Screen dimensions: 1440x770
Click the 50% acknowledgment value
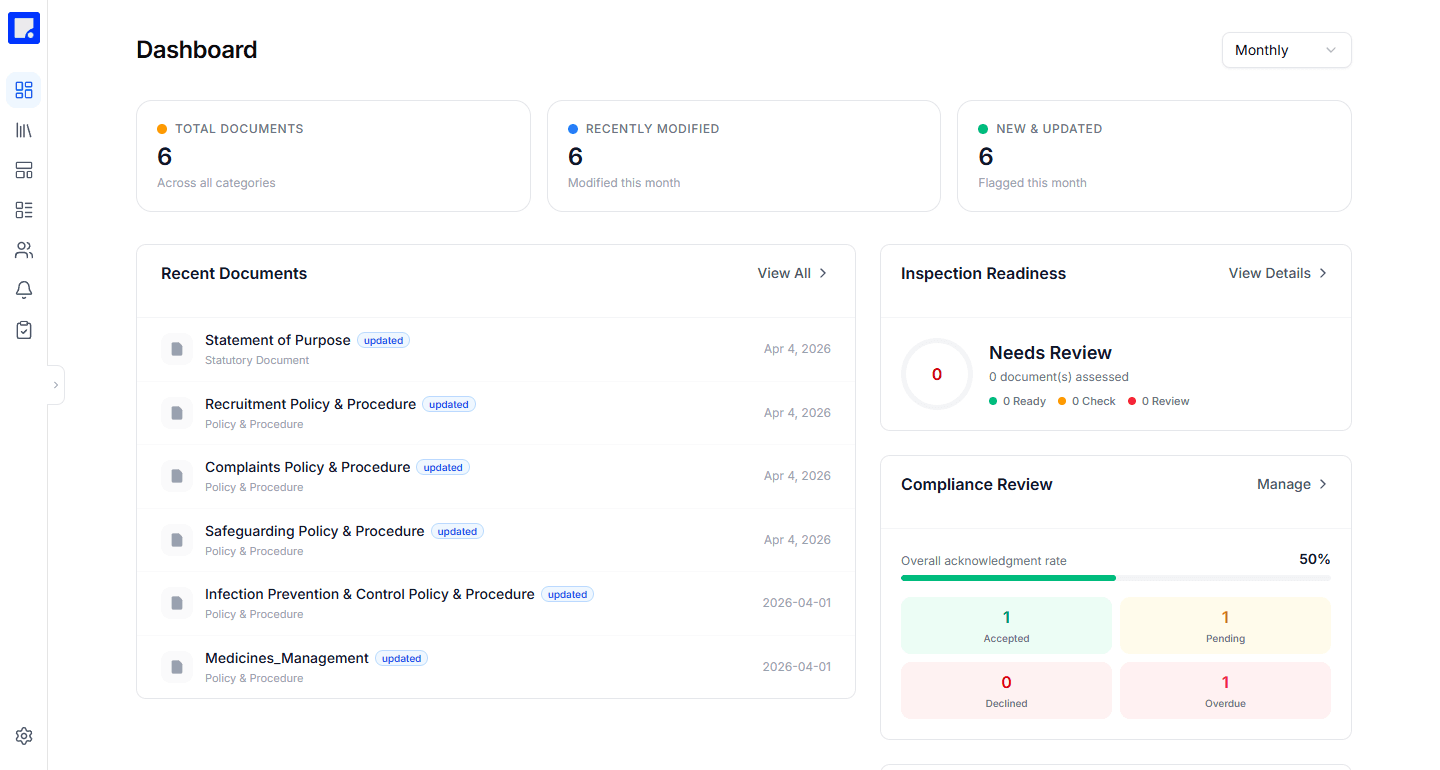click(x=1314, y=559)
